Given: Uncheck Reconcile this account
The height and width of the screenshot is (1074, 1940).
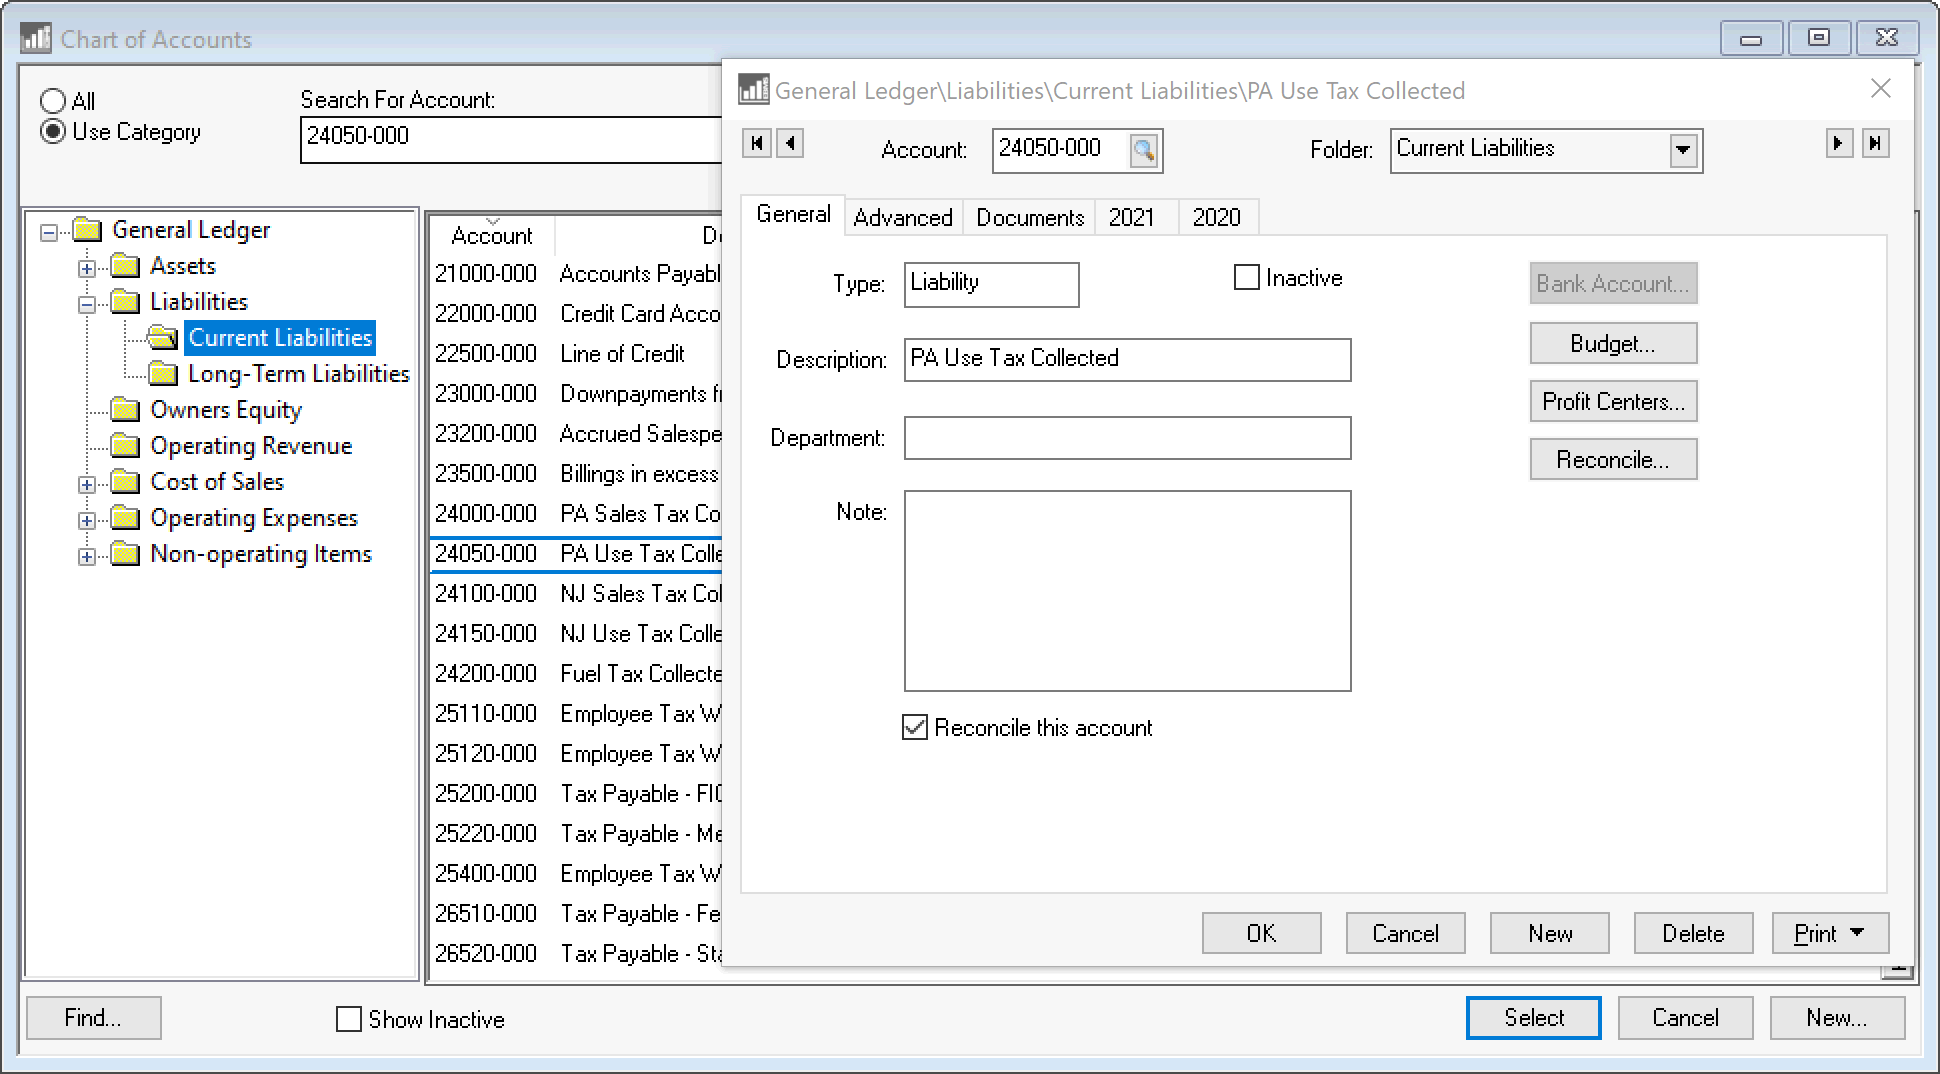Looking at the screenshot, I should pos(915,727).
